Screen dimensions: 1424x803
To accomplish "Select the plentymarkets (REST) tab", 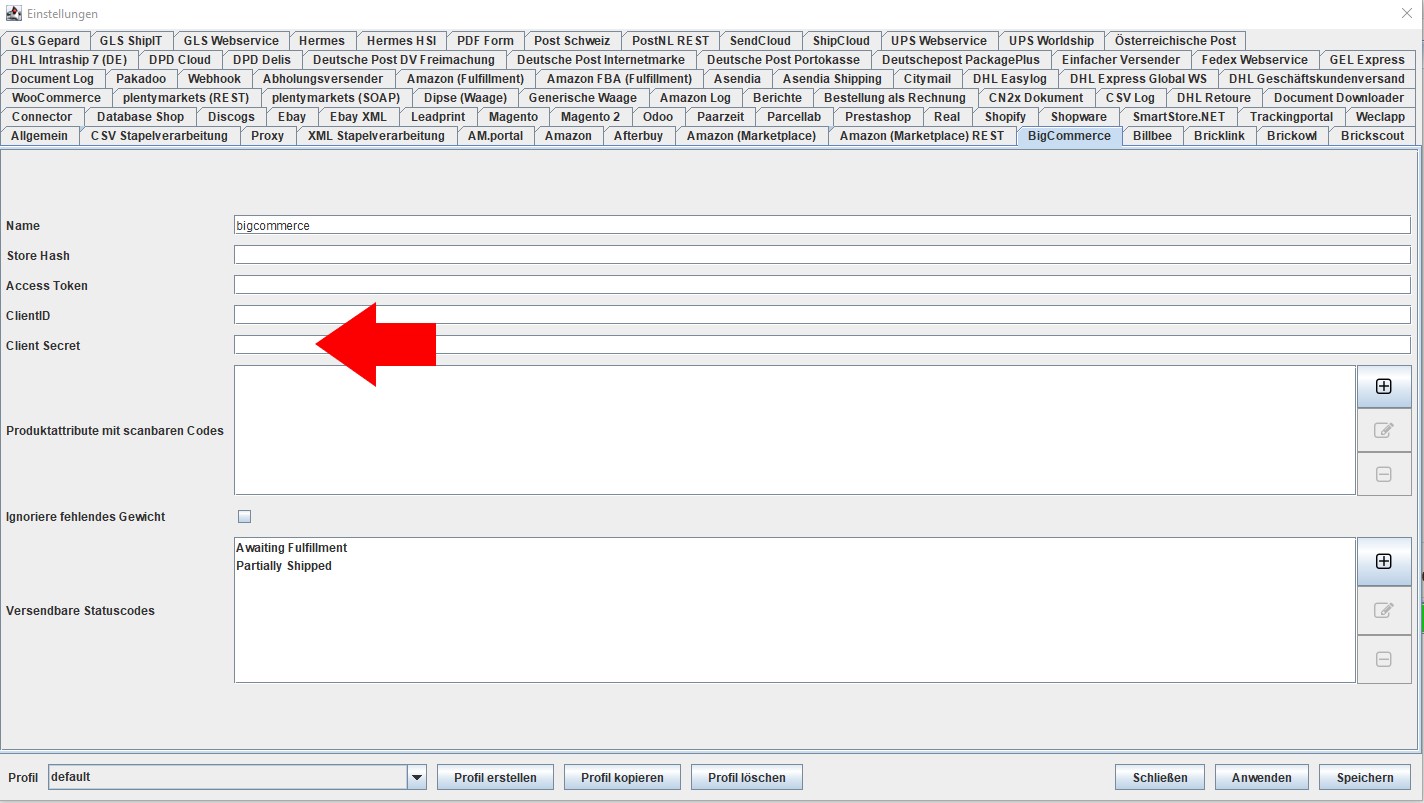I will tap(186, 98).
